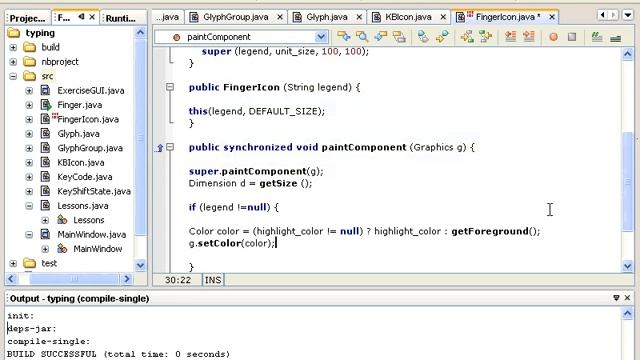Screen dimensions: 640x360
Task: Collapse the MainWindow.java tree node
Action: [29, 235]
